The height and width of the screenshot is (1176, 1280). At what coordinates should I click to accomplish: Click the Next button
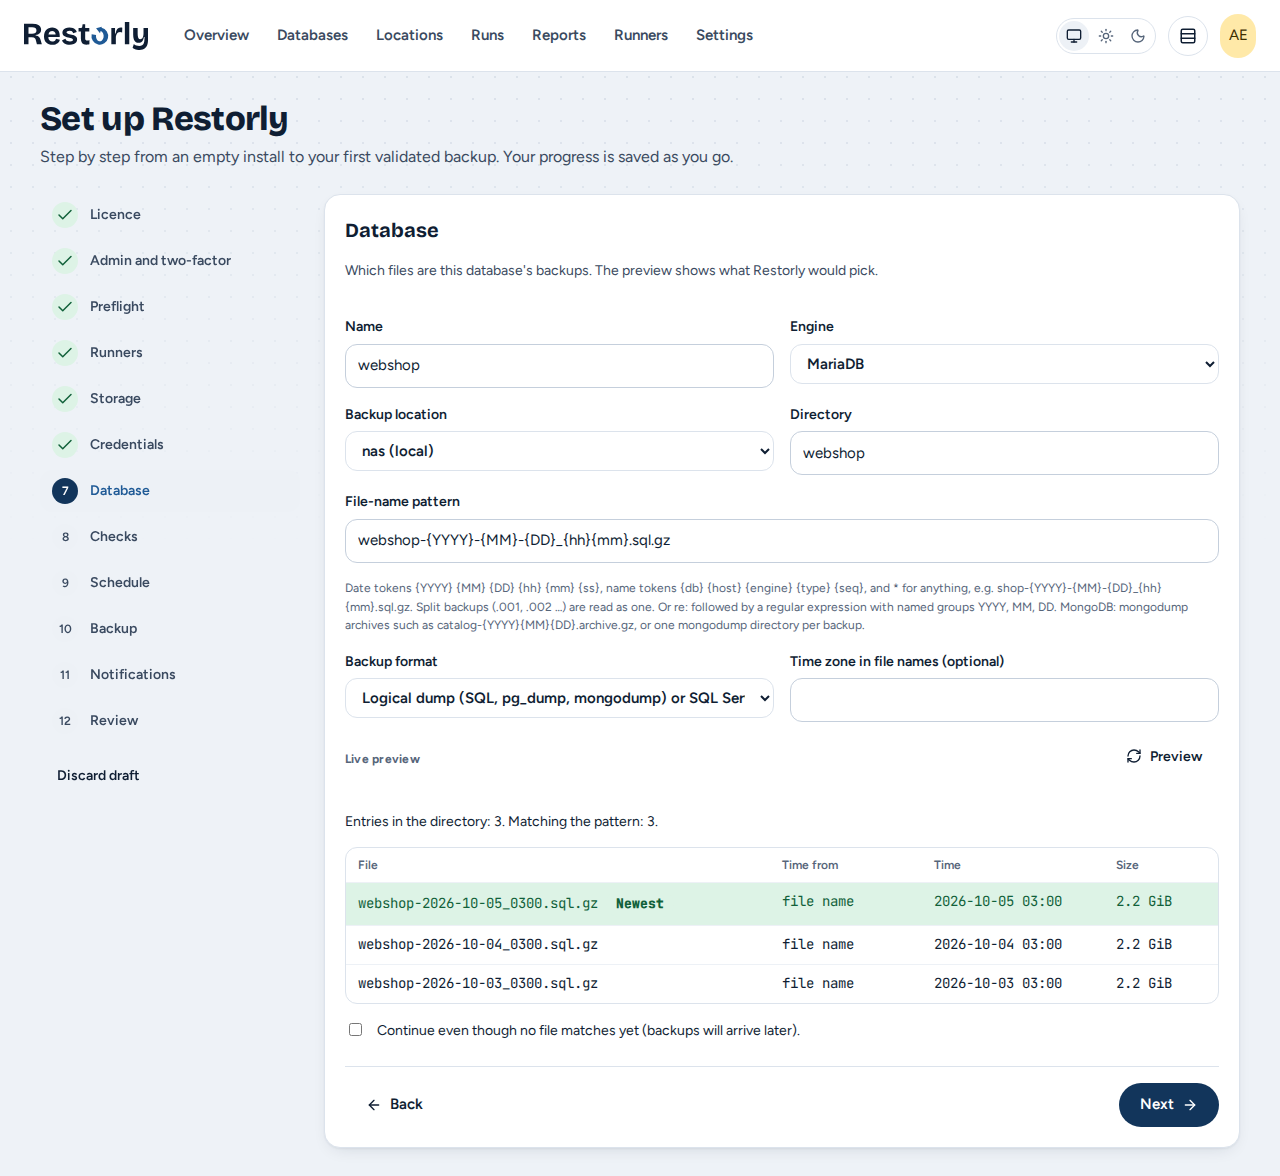point(1169,1104)
